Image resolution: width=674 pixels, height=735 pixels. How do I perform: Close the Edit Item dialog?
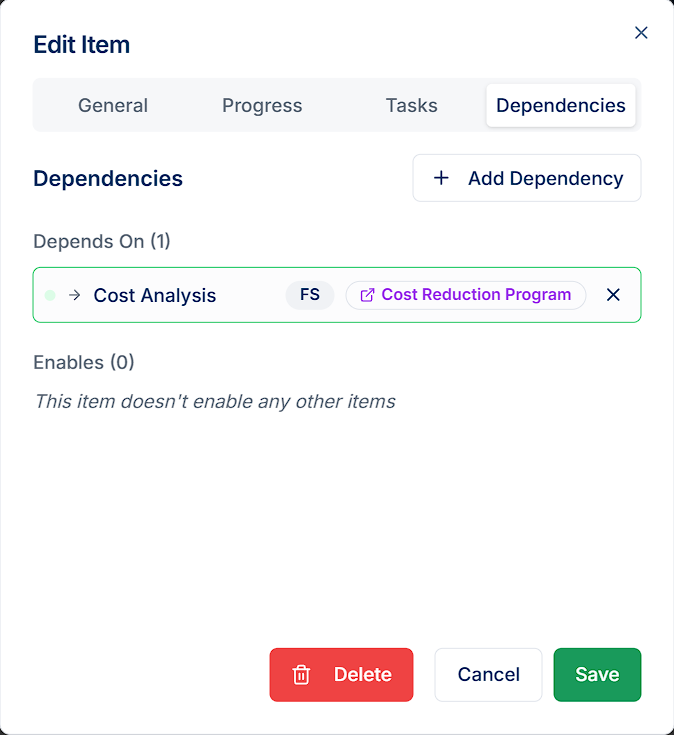[641, 33]
